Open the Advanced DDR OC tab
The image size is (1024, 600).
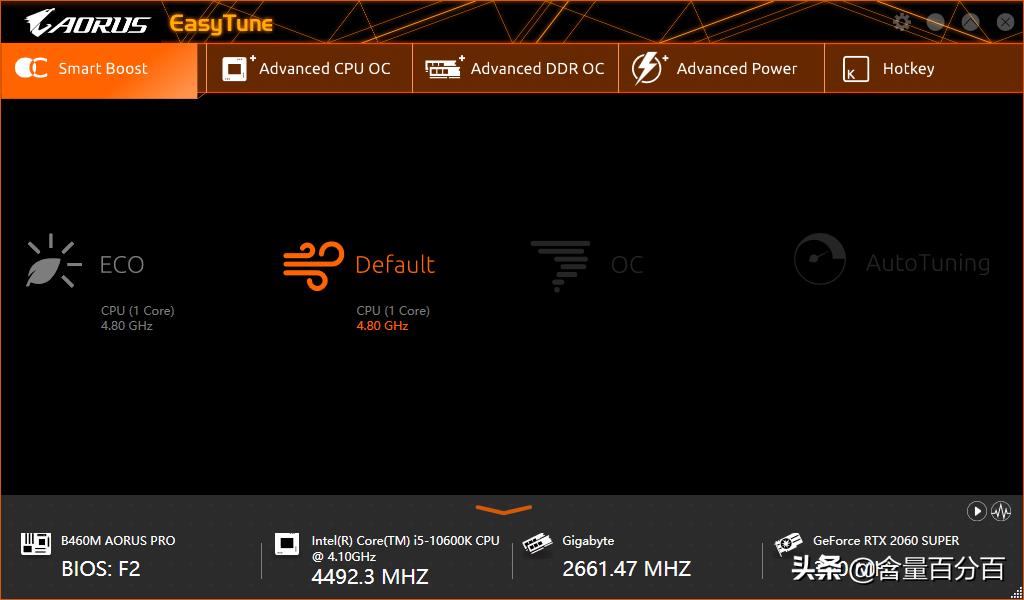515,69
